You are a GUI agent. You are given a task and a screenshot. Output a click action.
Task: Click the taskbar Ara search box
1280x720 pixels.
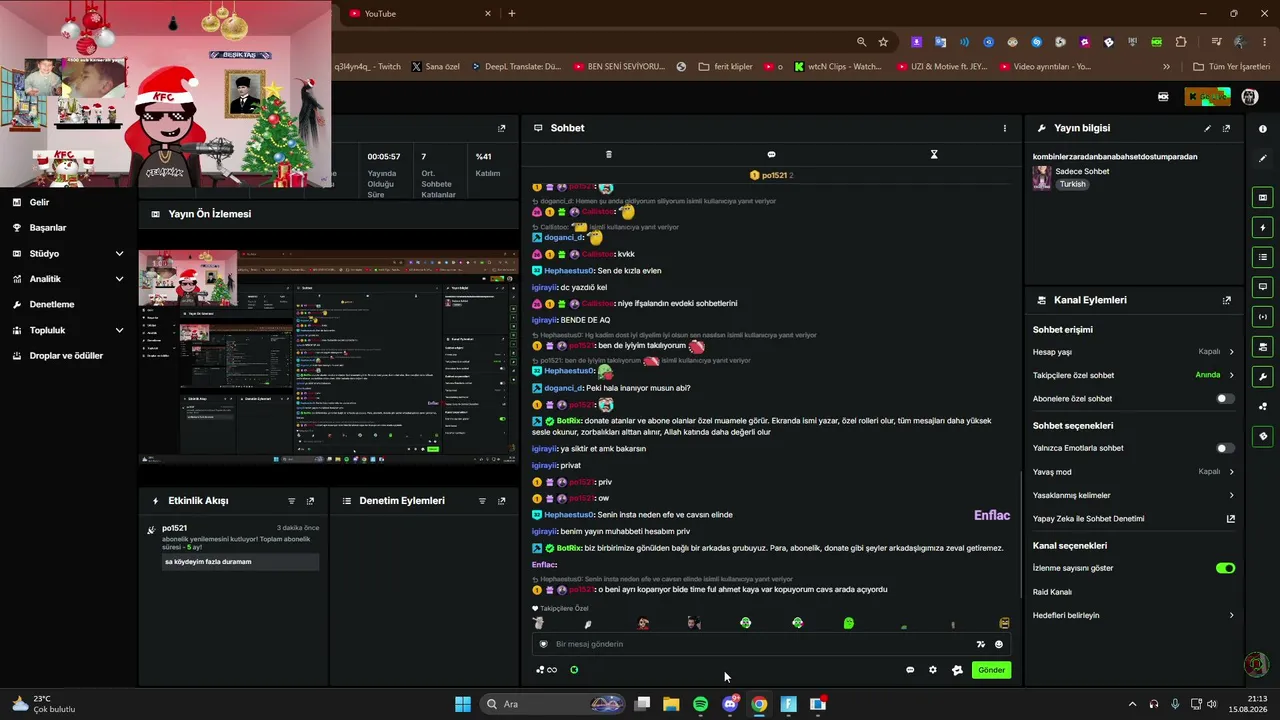point(553,704)
